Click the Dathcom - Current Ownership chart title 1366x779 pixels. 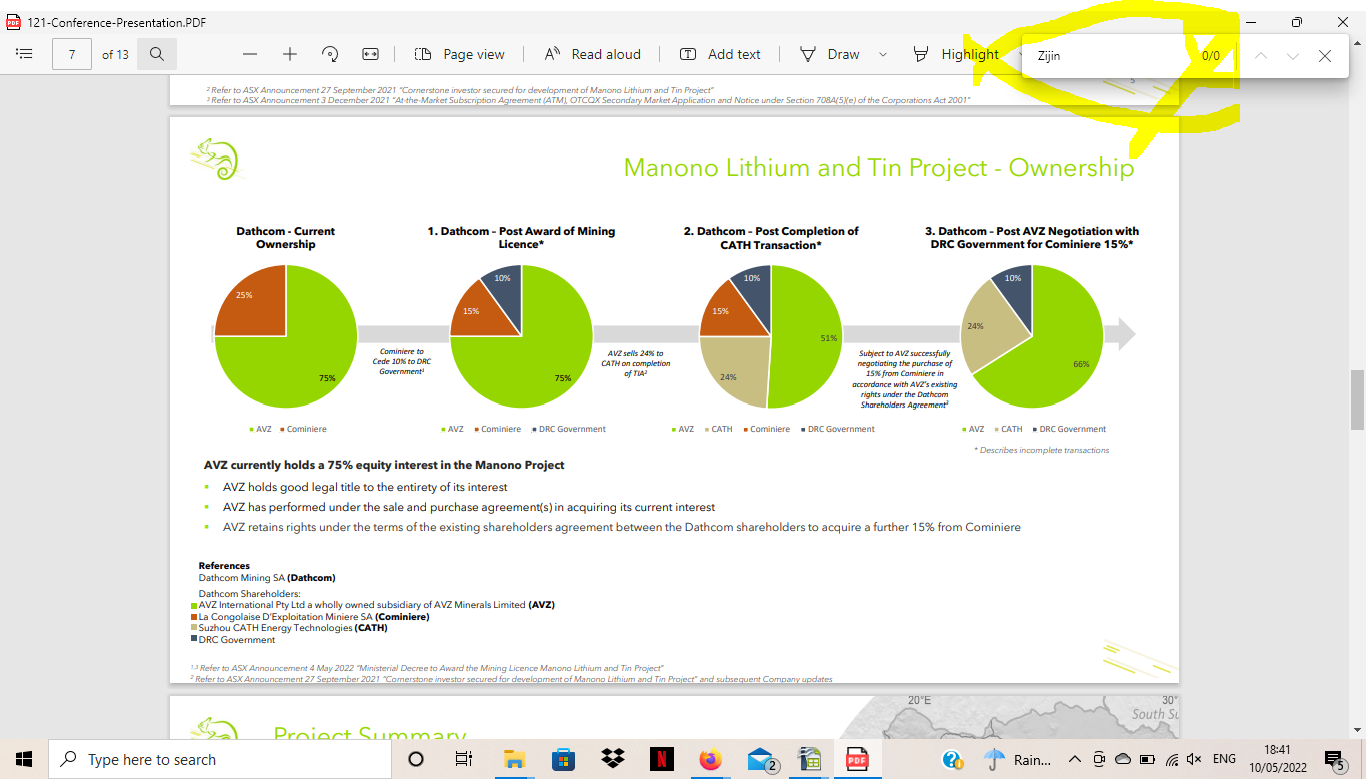[x=286, y=238]
